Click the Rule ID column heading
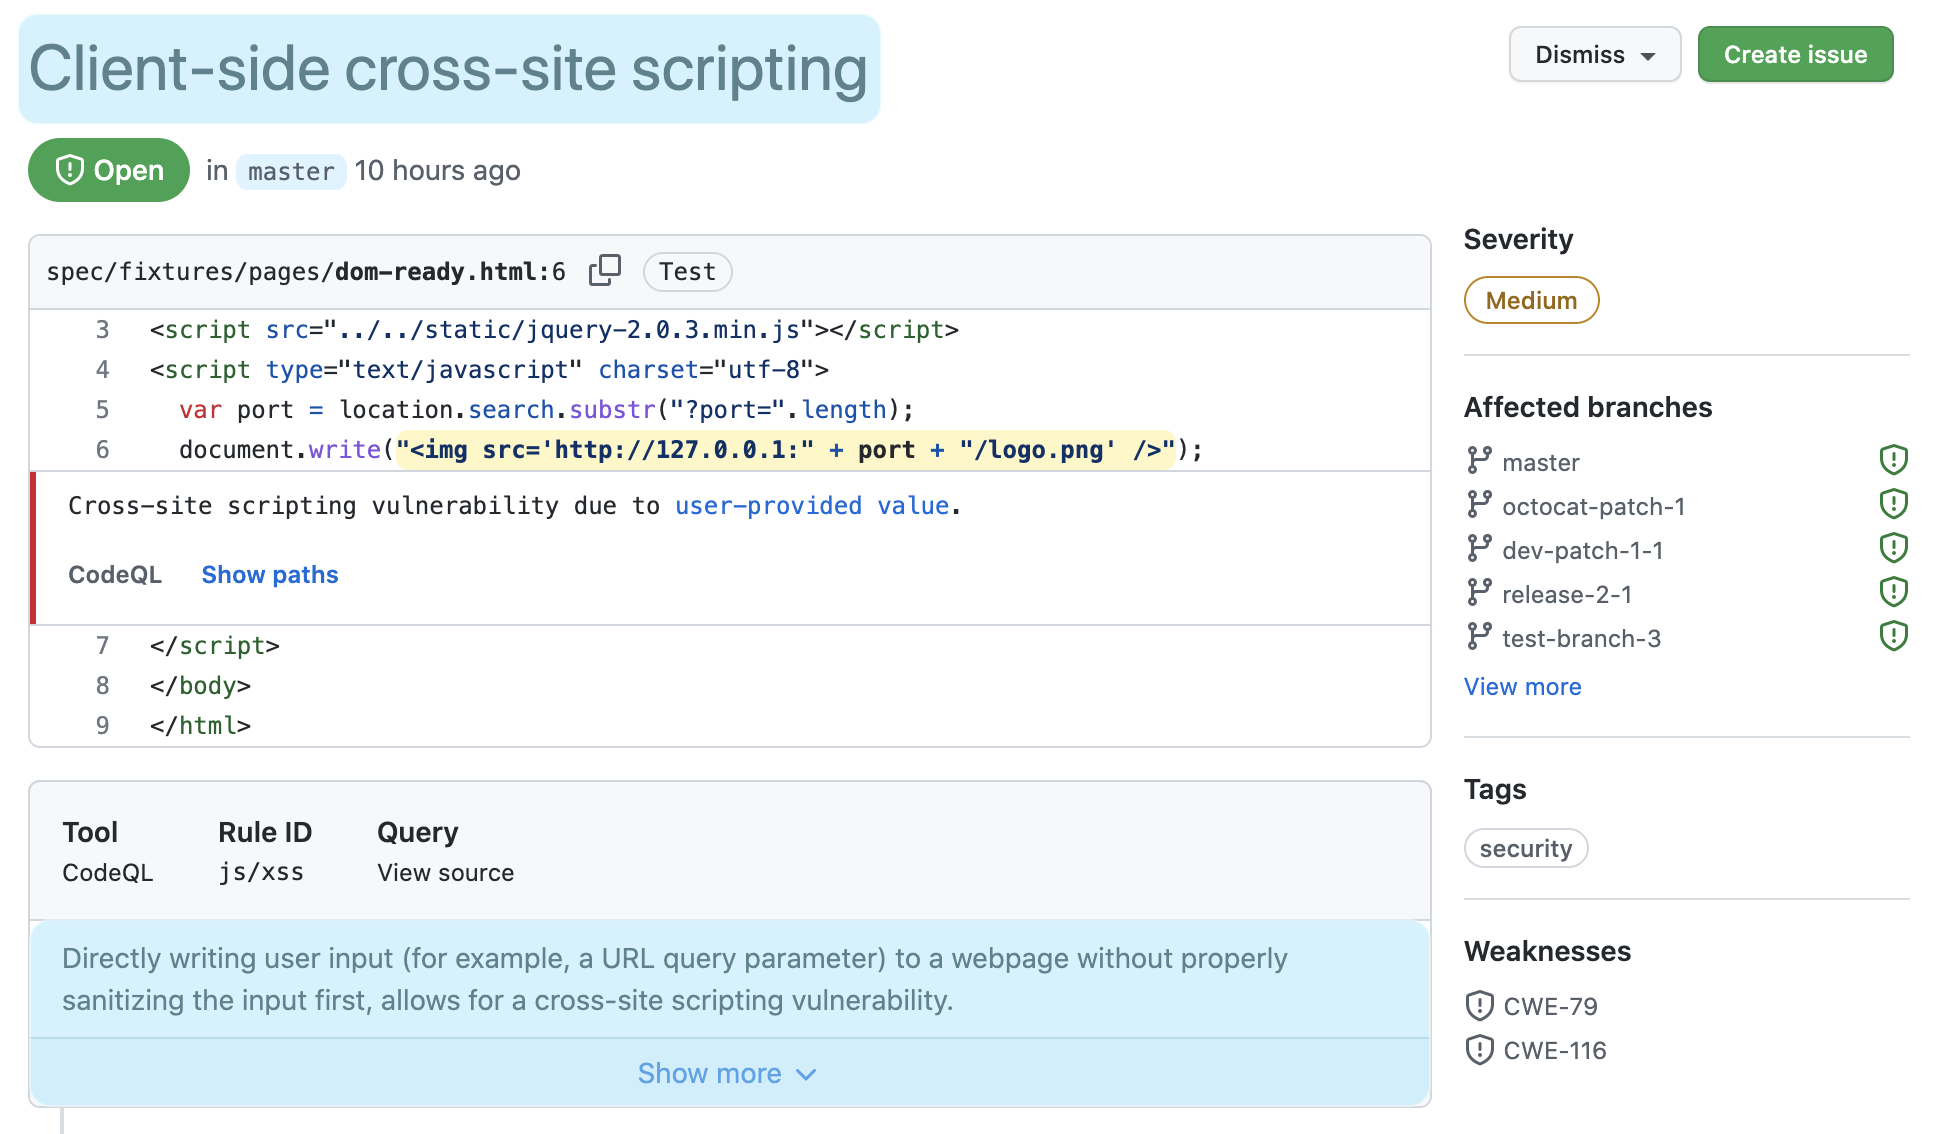The height and width of the screenshot is (1134, 1954). (265, 832)
